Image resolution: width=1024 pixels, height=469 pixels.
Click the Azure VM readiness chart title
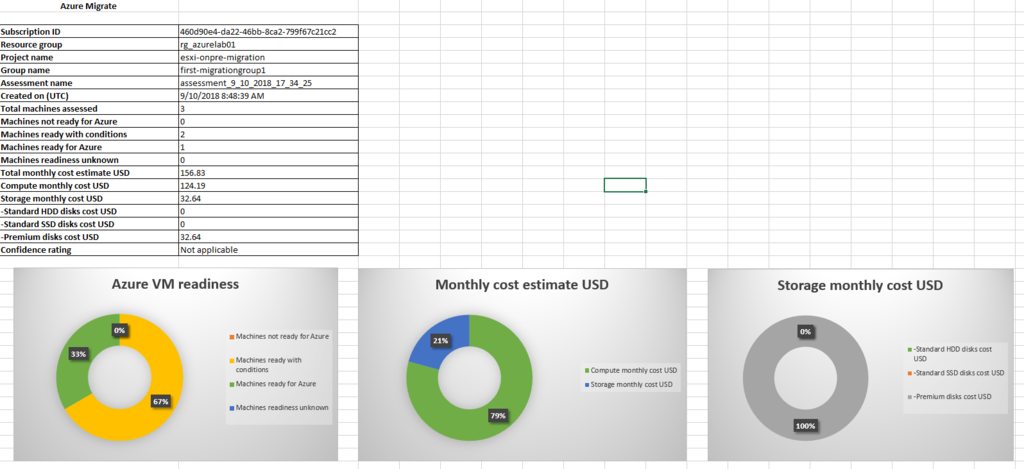[175, 284]
